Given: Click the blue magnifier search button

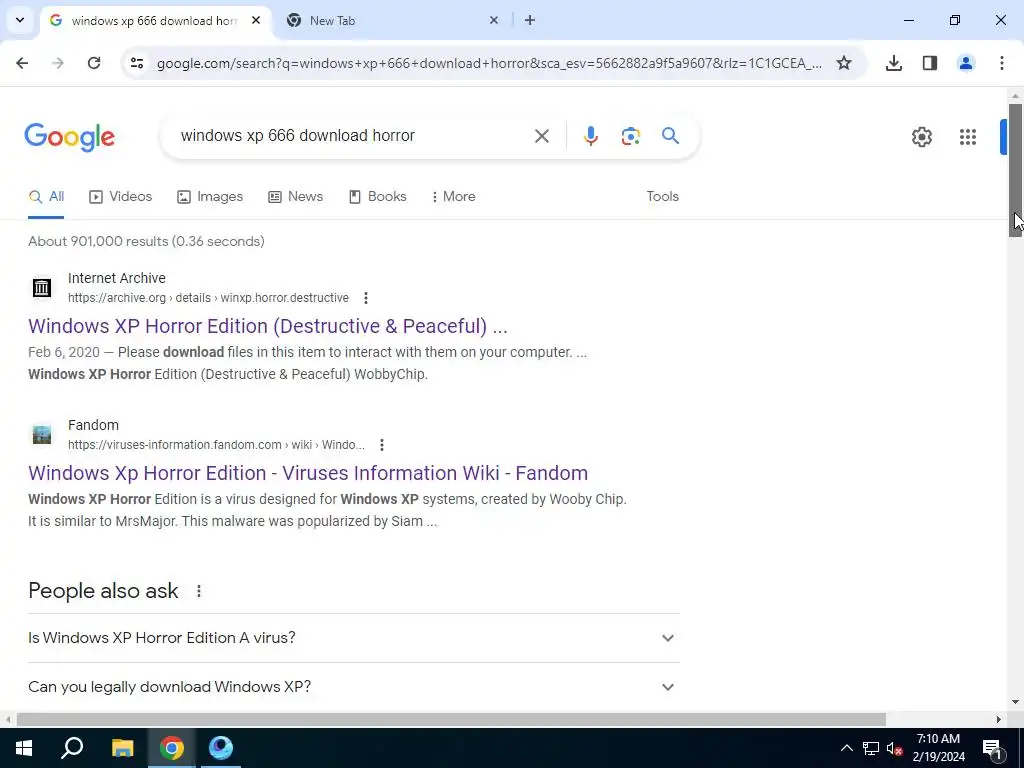Looking at the screenshot, I should pos(670,136).
